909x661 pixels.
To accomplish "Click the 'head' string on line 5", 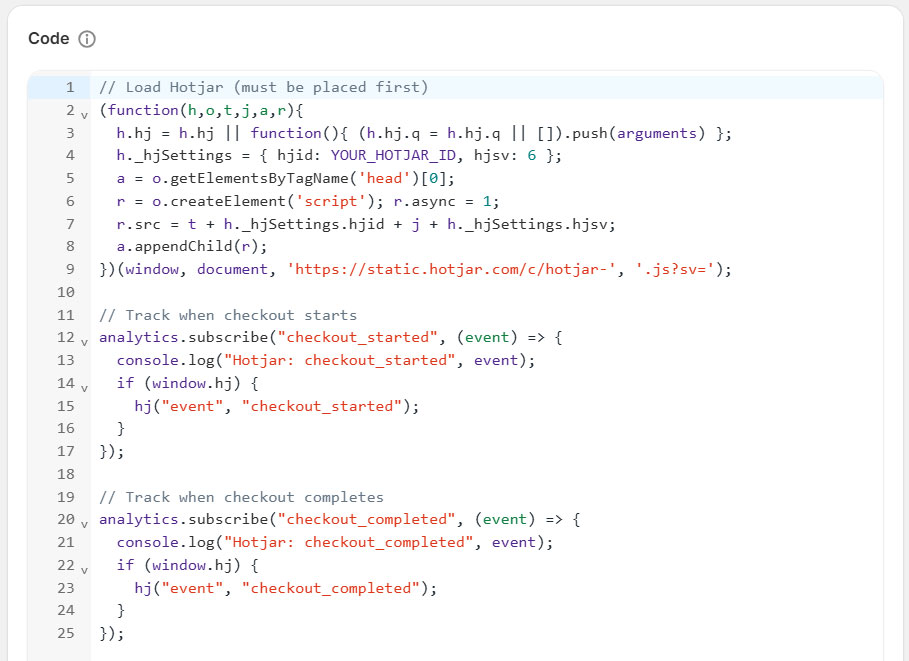I will 384,179.
